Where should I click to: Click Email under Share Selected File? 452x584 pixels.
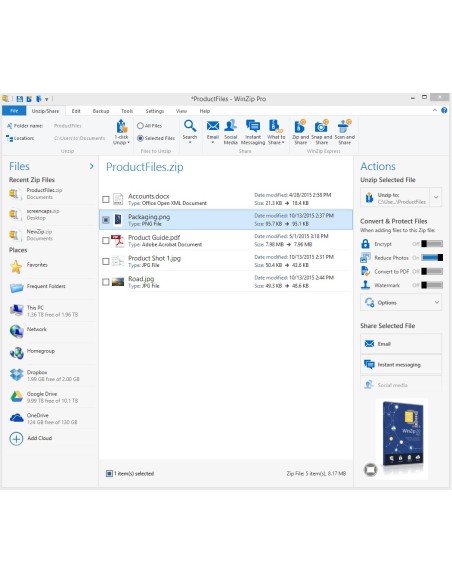[401, 344]
